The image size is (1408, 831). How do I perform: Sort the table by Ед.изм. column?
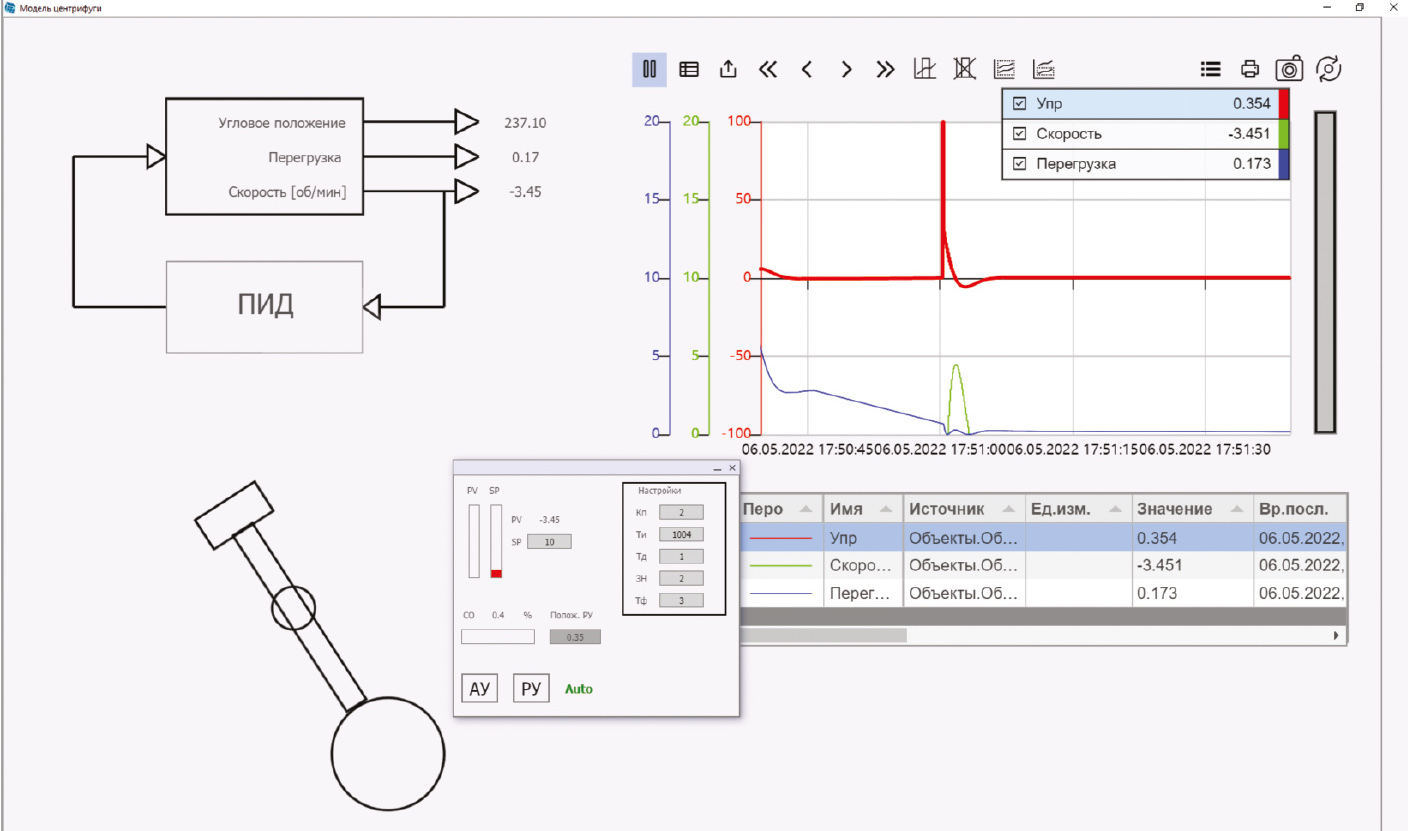[x=1078, y=509]
